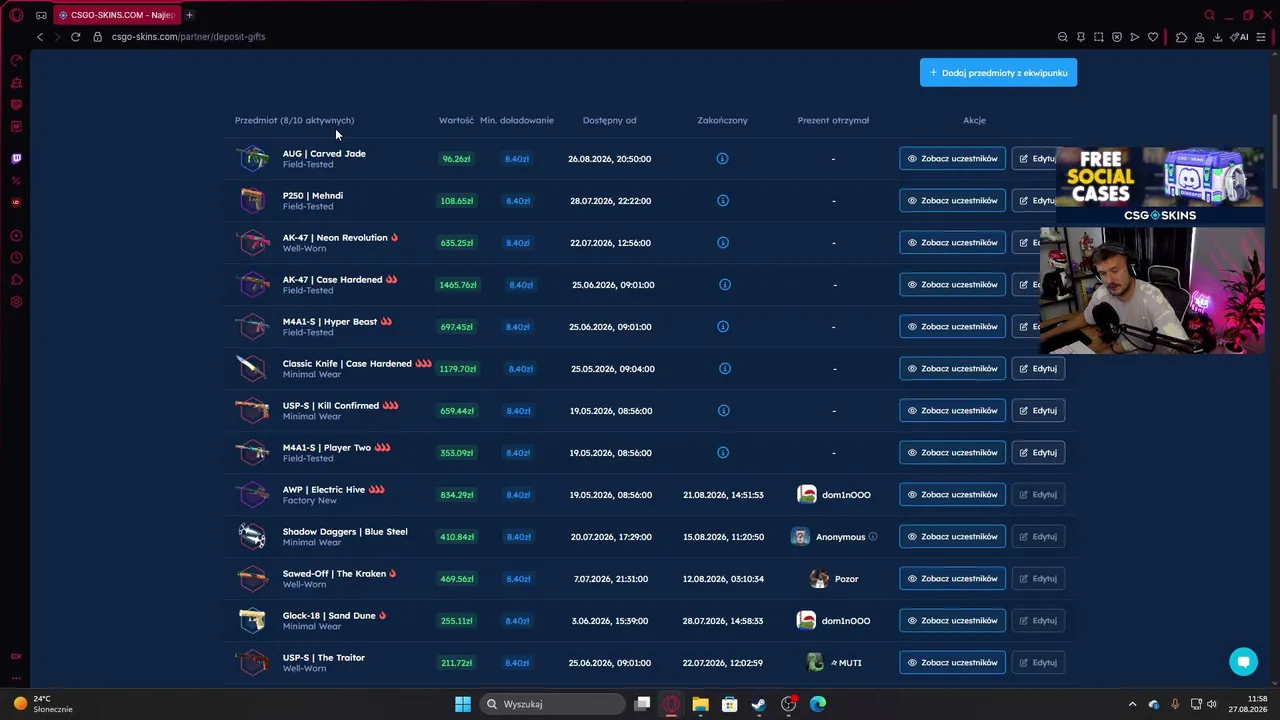Take a snapshot with the toolbar snapshot icon
The width and height of the screenshot is (1280, 720).
point(1099,37)
